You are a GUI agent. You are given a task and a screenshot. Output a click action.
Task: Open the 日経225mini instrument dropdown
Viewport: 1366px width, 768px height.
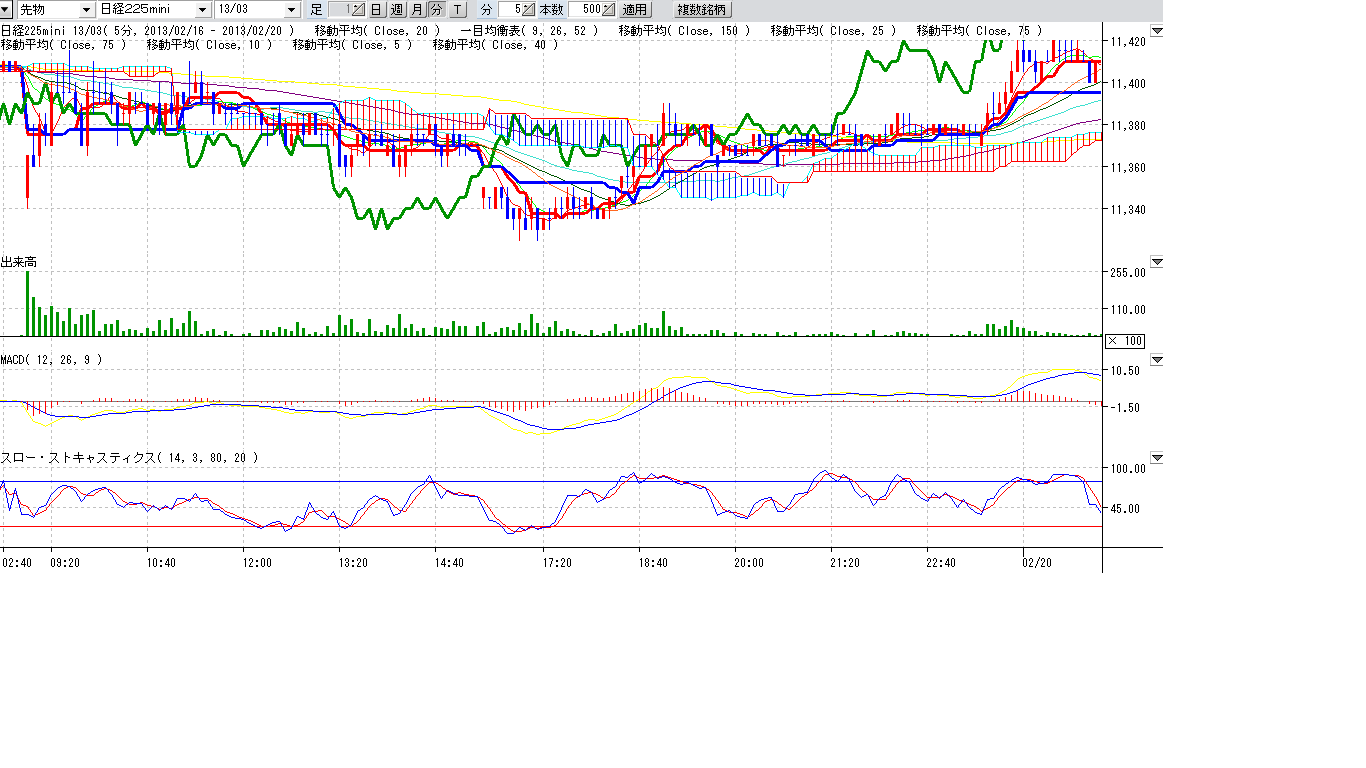[203, 10]
